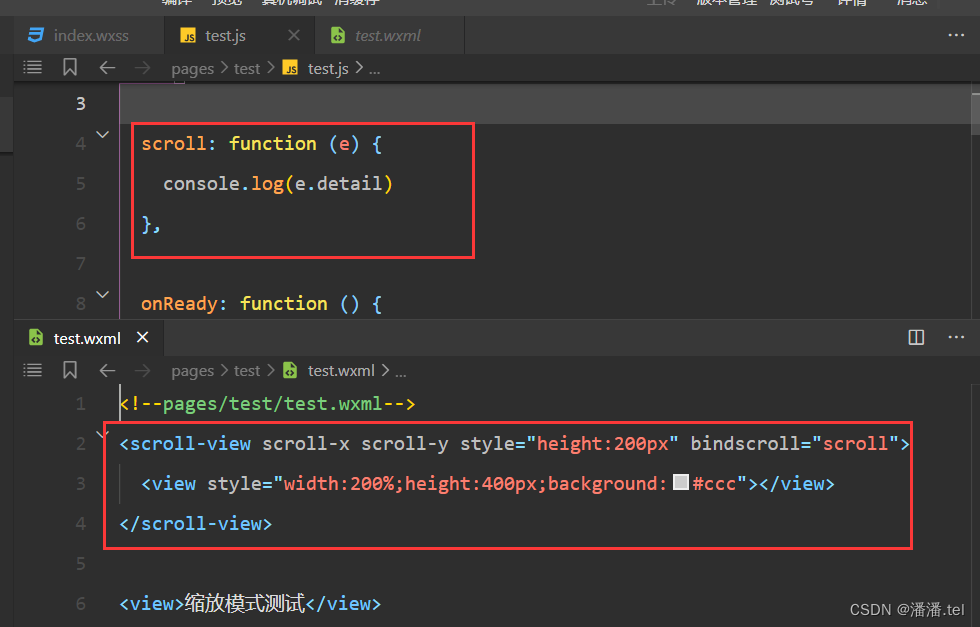Toggle outline list icon in test.wxml toolbar
The image size is (980, 627).
pyautogui.click(x=32, y=370)
